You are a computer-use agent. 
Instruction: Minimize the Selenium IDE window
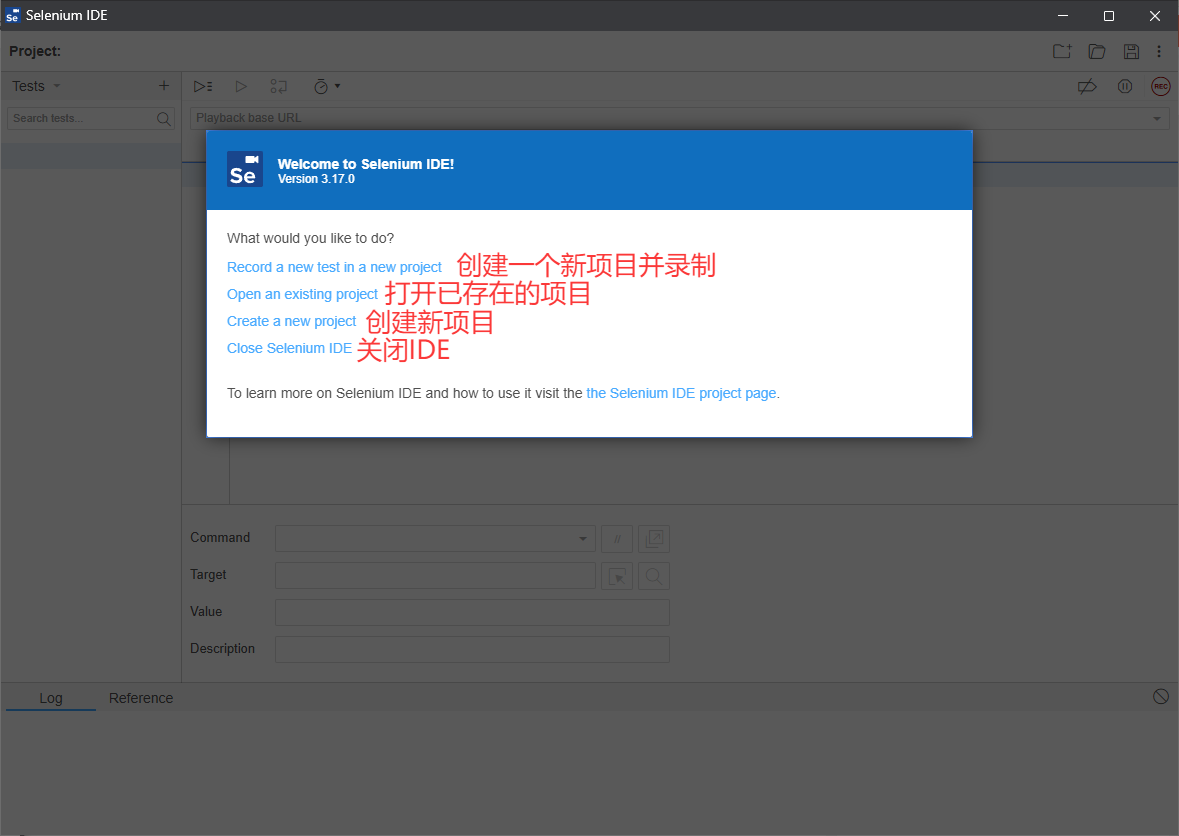point(1063,15)
